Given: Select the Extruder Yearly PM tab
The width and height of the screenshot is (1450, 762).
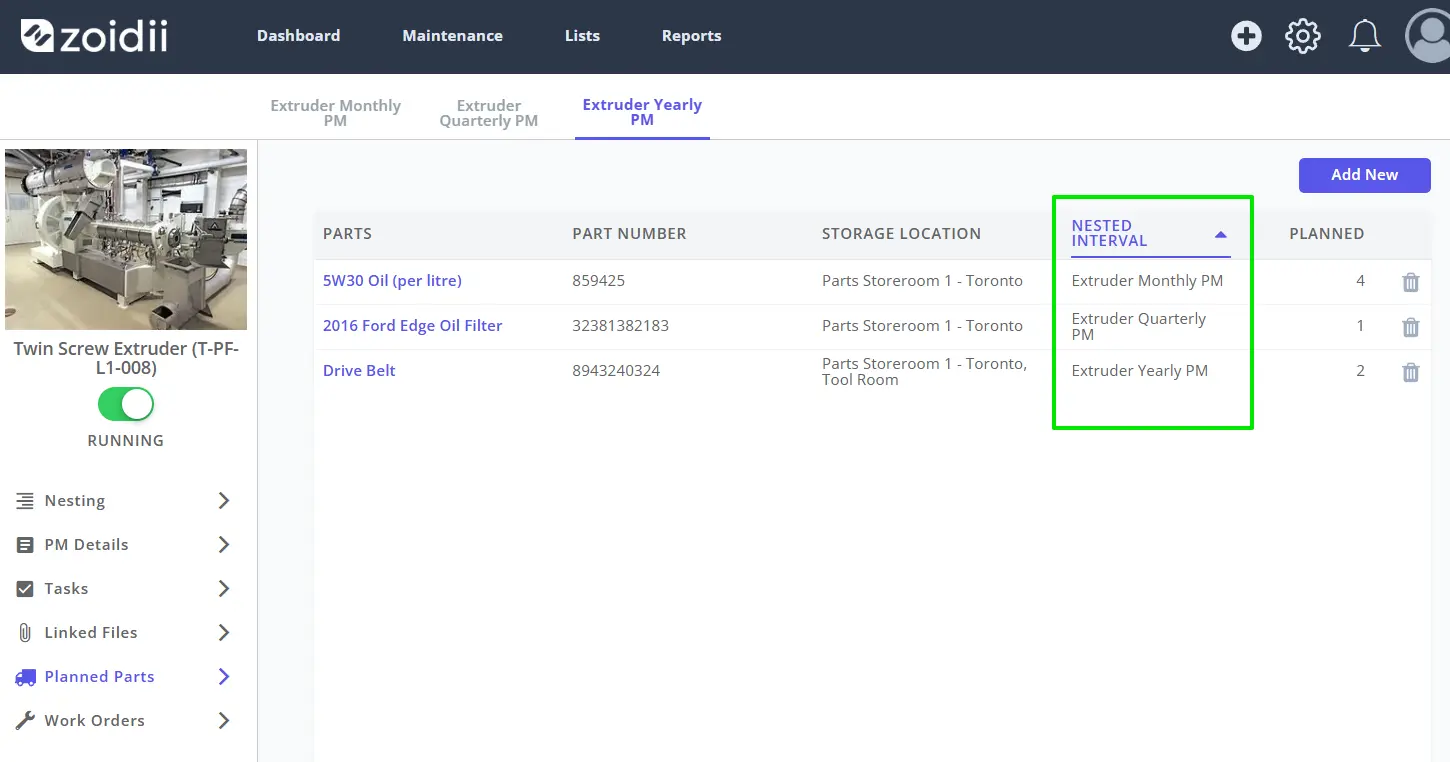Looking at the screenshot, I should pos(642,112).
